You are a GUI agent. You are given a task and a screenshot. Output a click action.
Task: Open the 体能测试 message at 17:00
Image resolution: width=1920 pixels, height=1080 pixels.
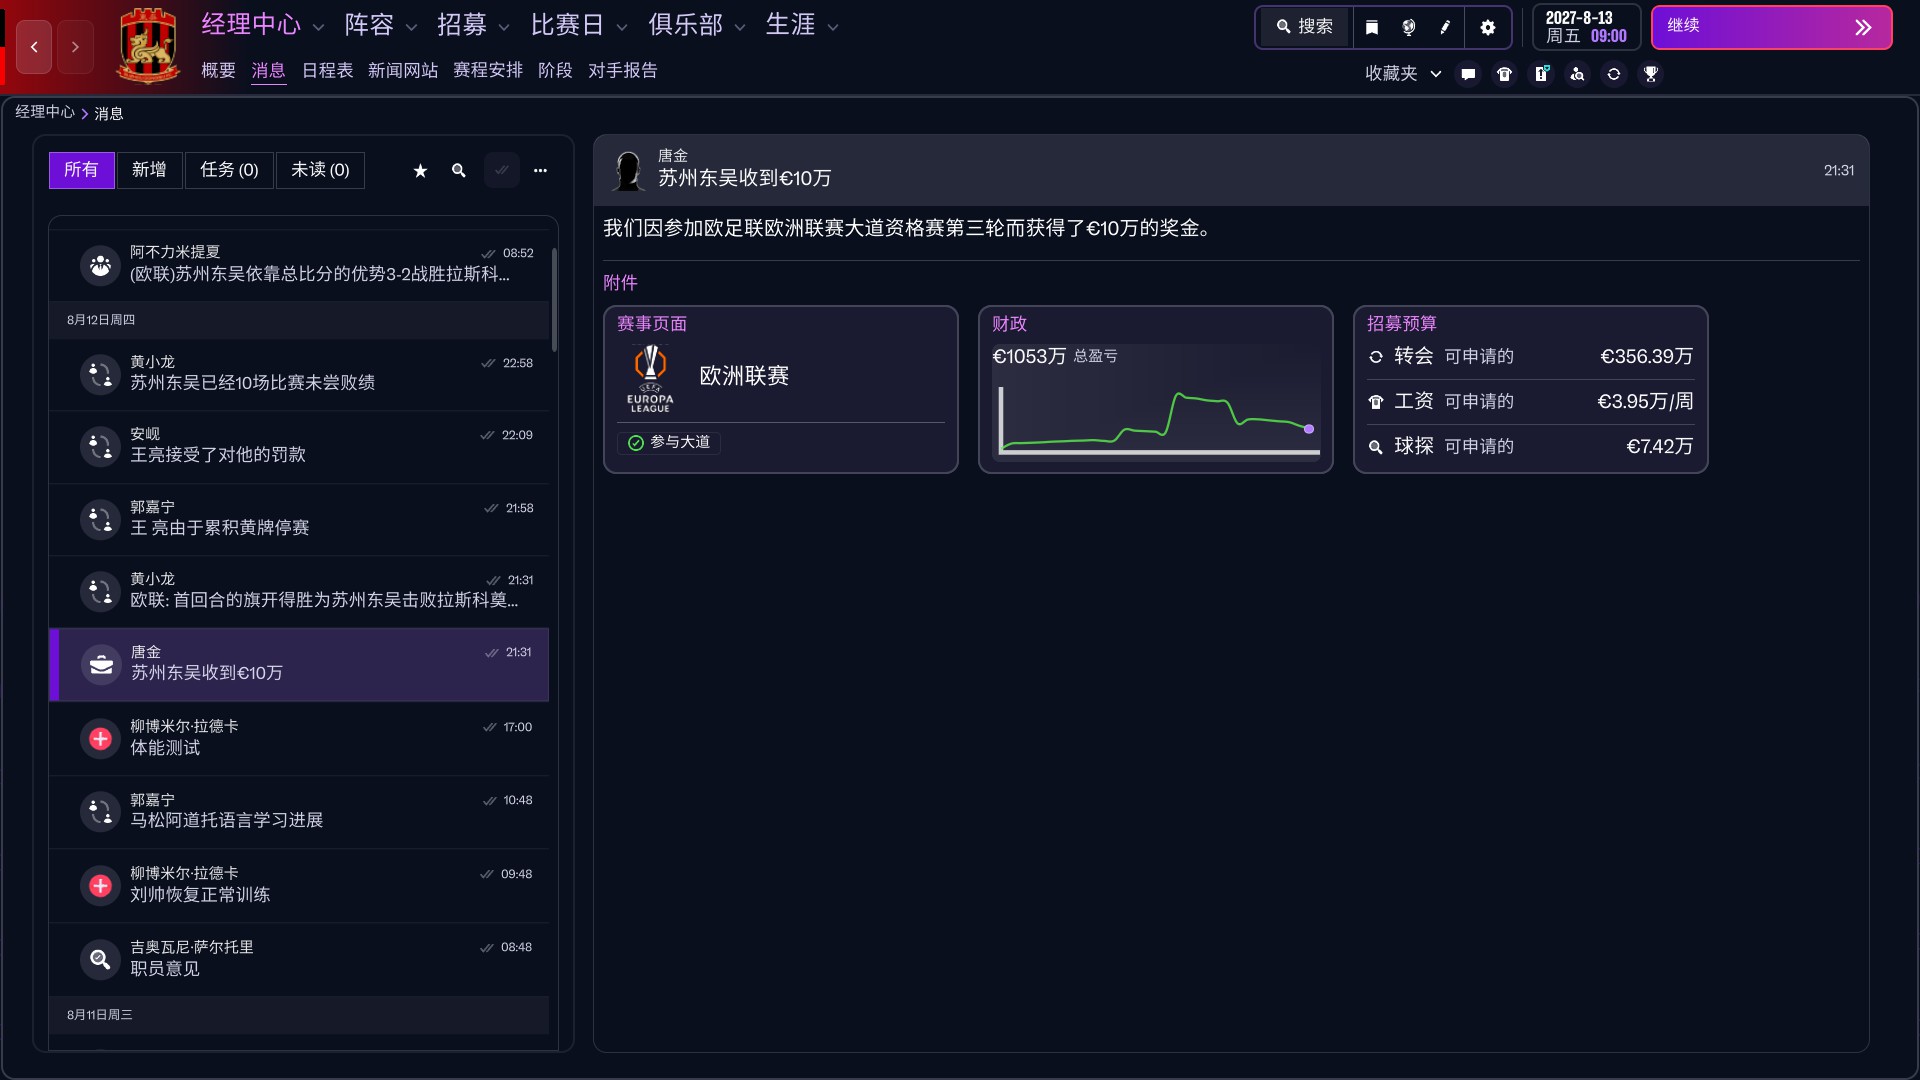pos(299,738)
